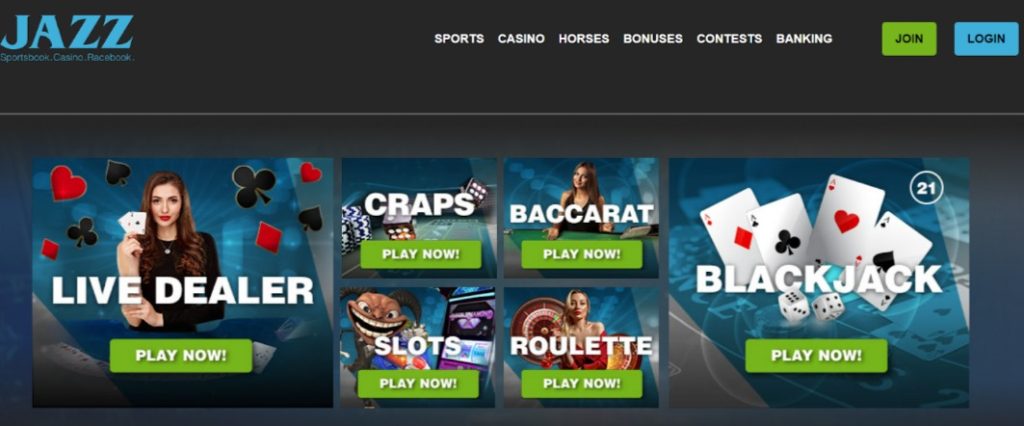The width and height of the screenshot is (1024, 426).
Task: Click the 21 circle badge on Blackjack
Action: click(x=926, y=189)
